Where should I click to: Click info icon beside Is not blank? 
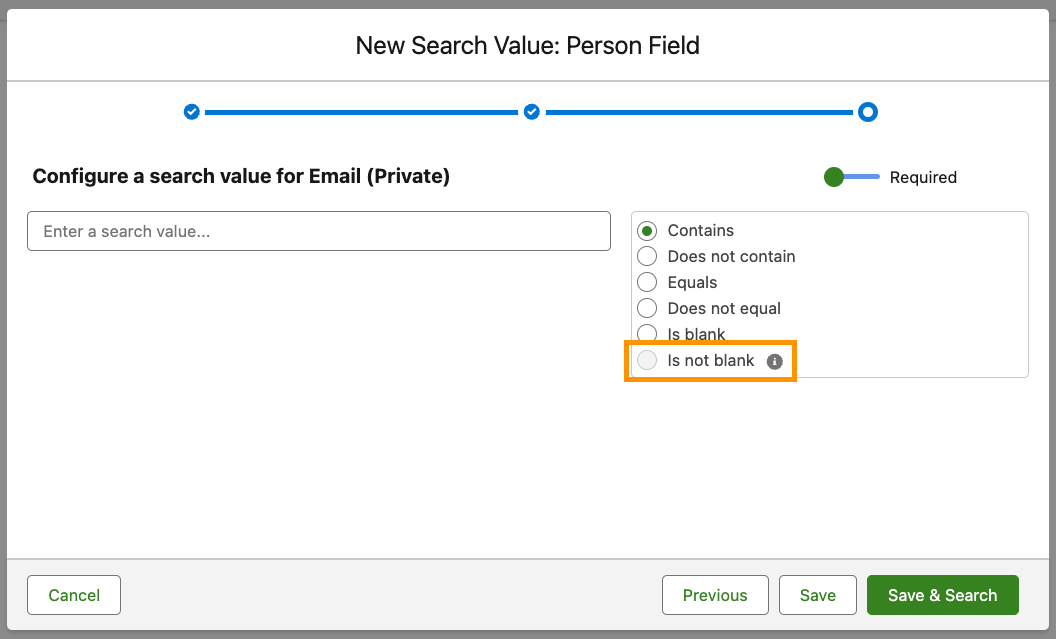[774, 361]
